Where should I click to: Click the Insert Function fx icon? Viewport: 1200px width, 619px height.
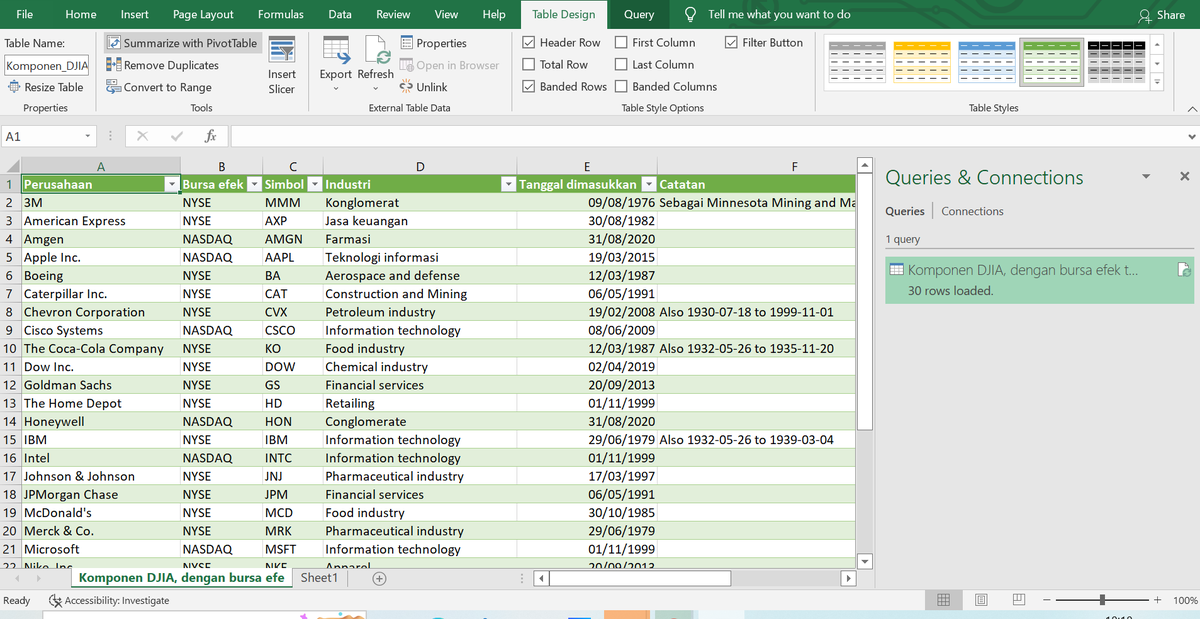210,135
